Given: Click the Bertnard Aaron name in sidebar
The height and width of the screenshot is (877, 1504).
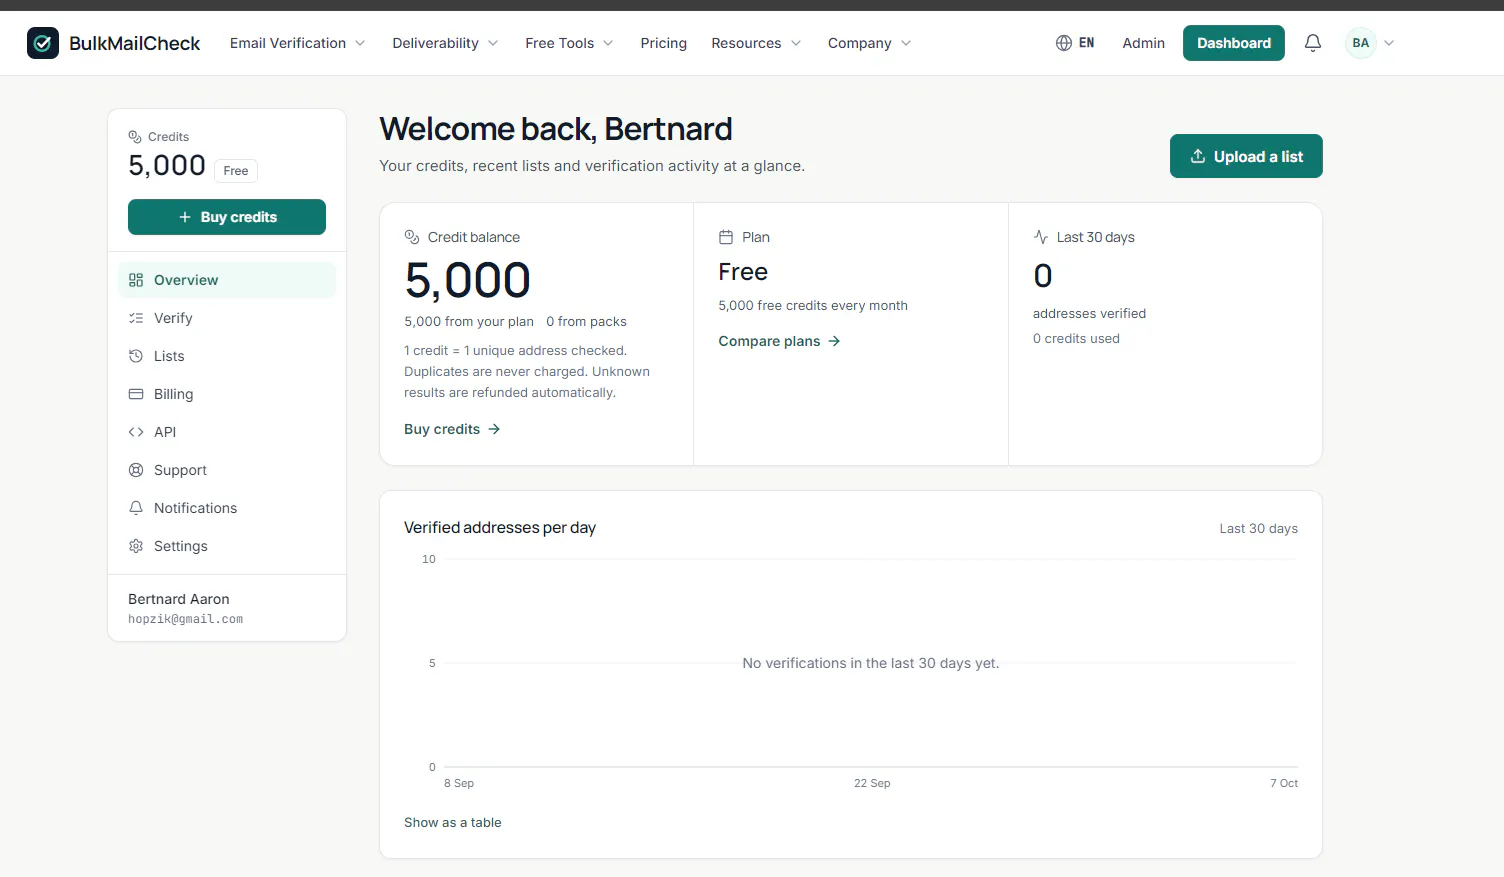Looking at the screenshot, I should (179, 599).
